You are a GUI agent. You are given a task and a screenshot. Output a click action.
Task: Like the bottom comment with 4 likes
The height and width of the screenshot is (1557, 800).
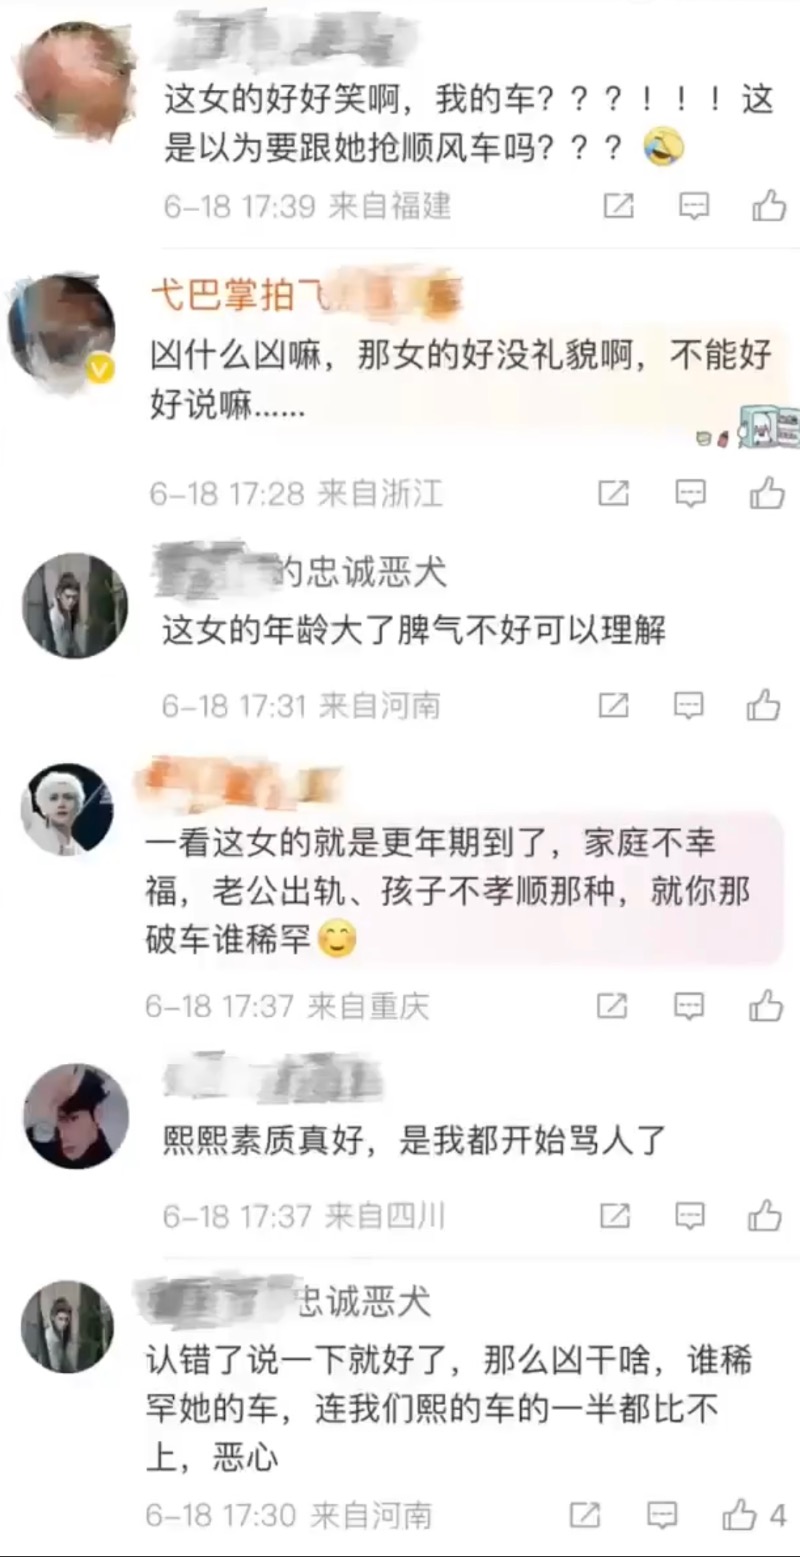pos(754,1514)
